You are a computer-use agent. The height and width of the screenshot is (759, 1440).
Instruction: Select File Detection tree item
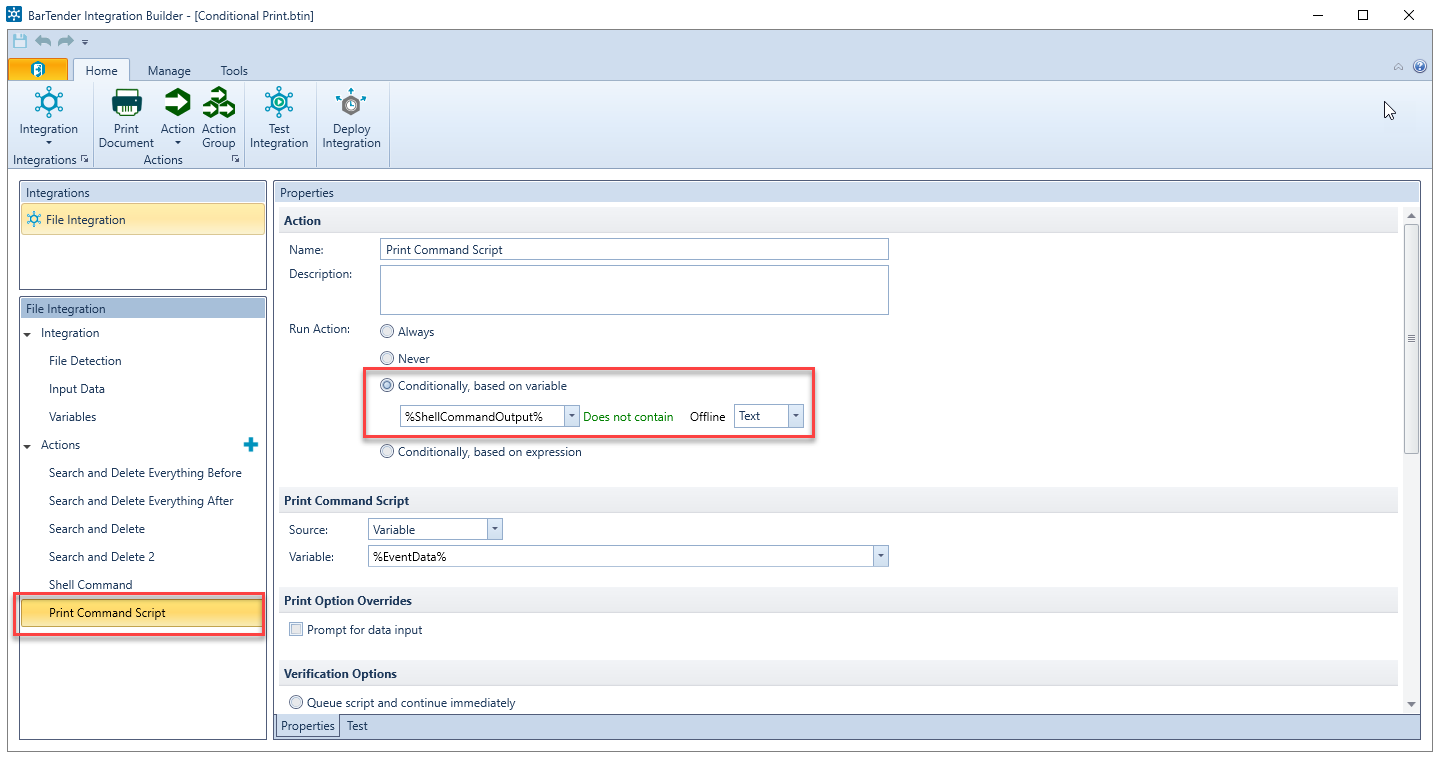tap(85, 361)
